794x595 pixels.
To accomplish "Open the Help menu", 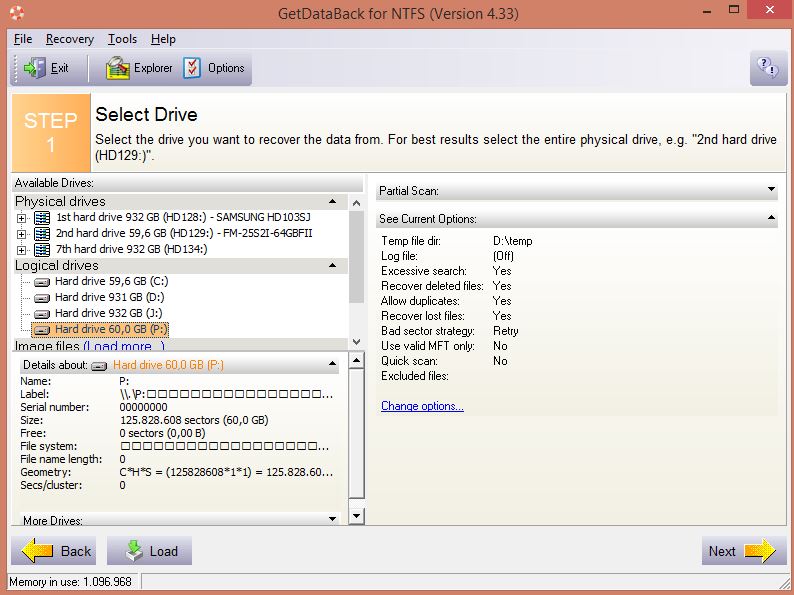I will [x=163, y=39].
